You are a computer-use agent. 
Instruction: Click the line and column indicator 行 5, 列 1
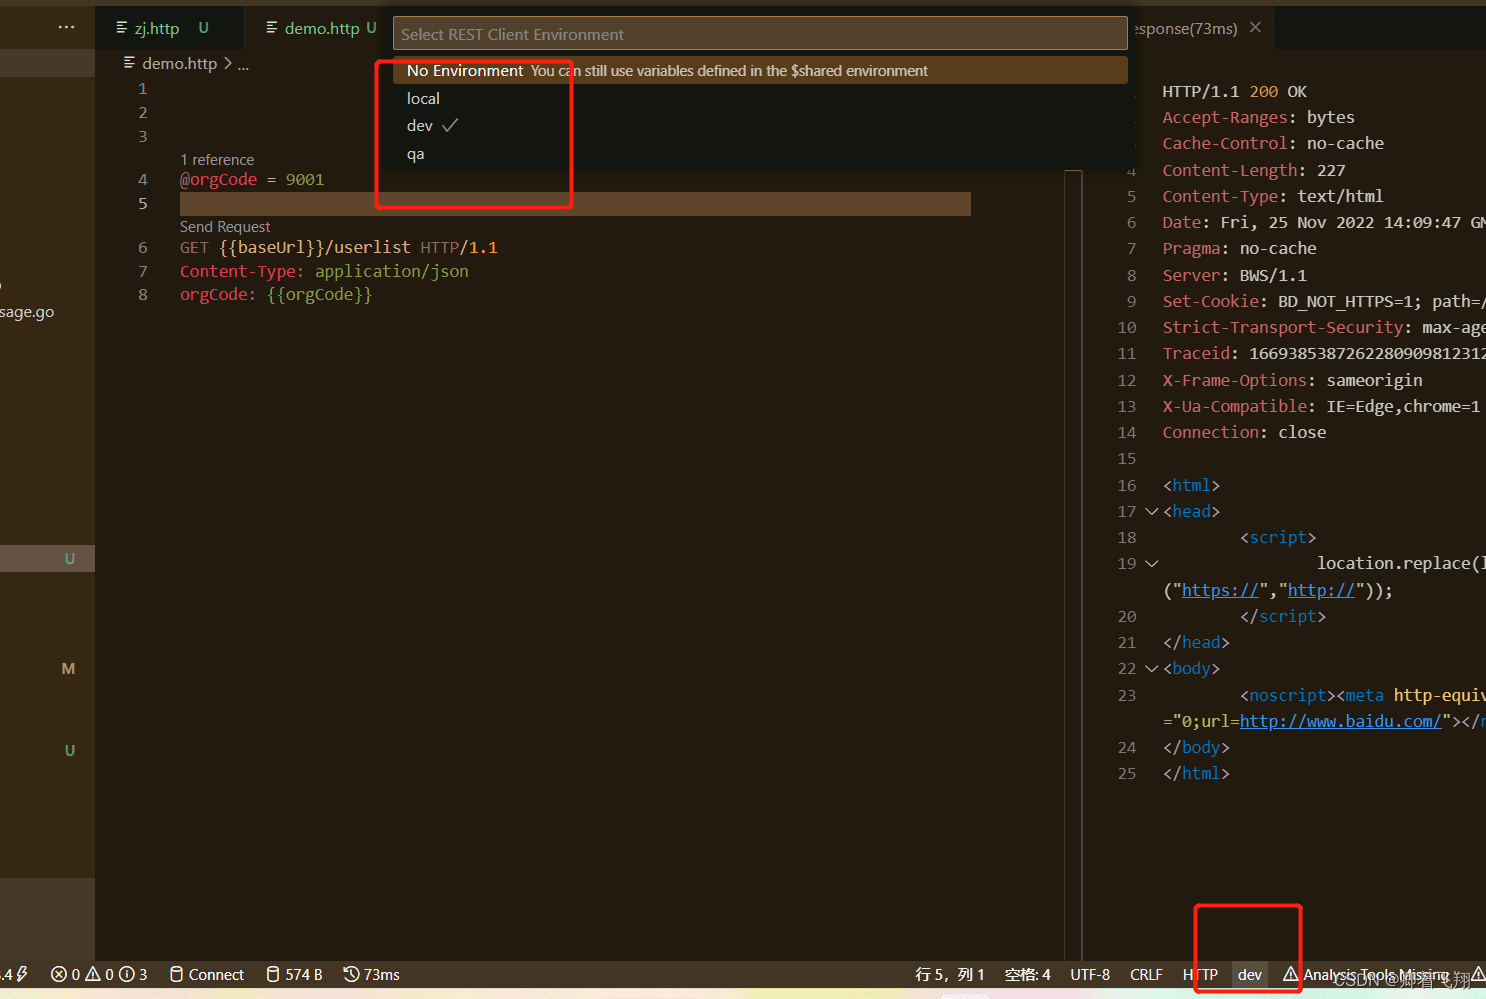[x=950, y=975]
